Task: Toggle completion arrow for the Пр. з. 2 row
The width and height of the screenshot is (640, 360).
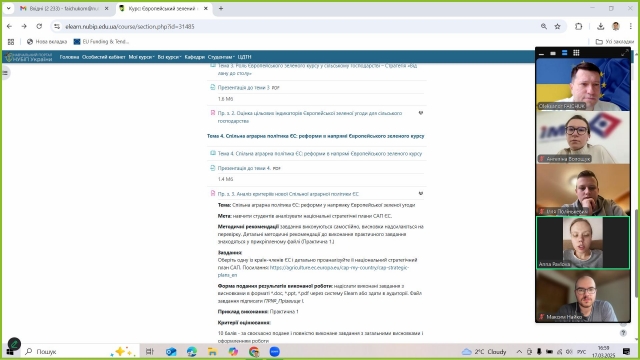Action: (x=420, y=113)
